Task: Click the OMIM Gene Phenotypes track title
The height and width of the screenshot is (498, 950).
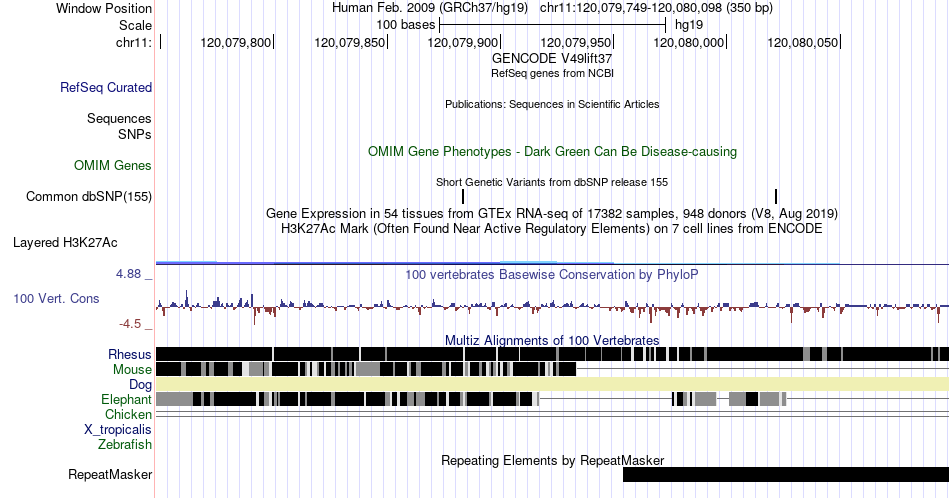Action: point(552,151)
